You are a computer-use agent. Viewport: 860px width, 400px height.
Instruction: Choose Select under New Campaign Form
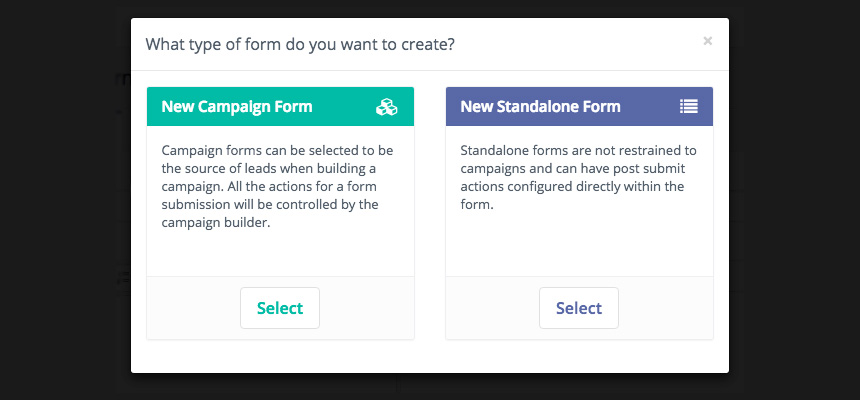tap(280, 308)
